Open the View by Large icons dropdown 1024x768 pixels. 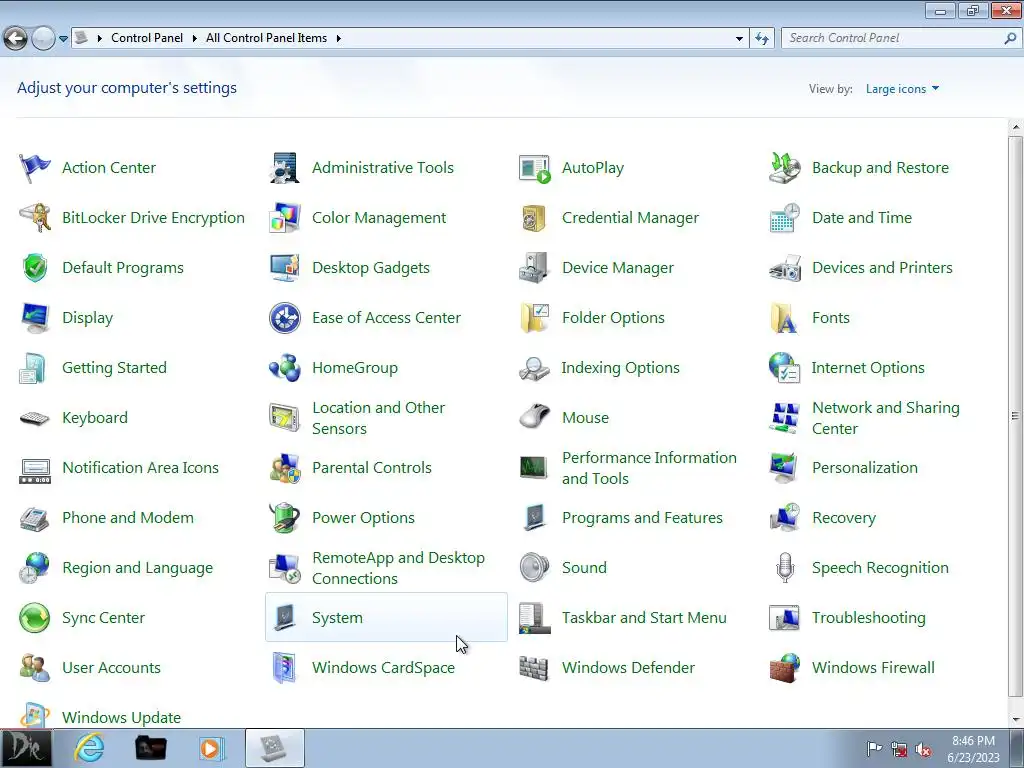[x=903, y=89]
